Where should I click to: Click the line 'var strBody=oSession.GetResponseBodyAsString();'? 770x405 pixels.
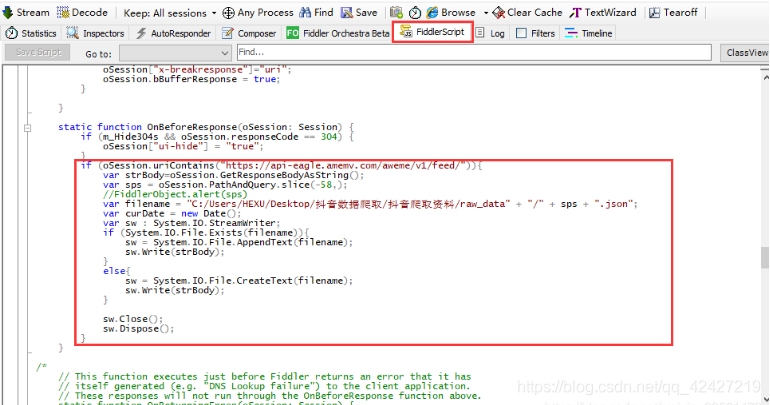pos(234,175)
